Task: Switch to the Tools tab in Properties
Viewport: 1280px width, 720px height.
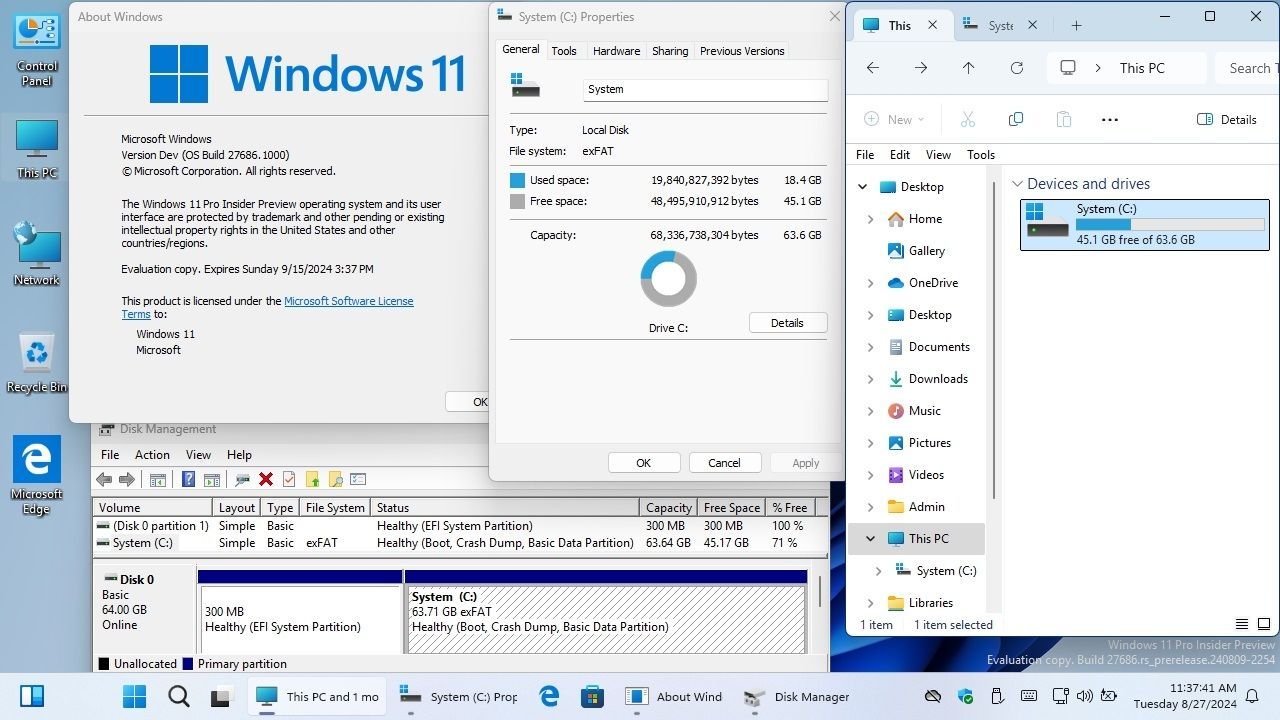Action: tap(564, 51)
